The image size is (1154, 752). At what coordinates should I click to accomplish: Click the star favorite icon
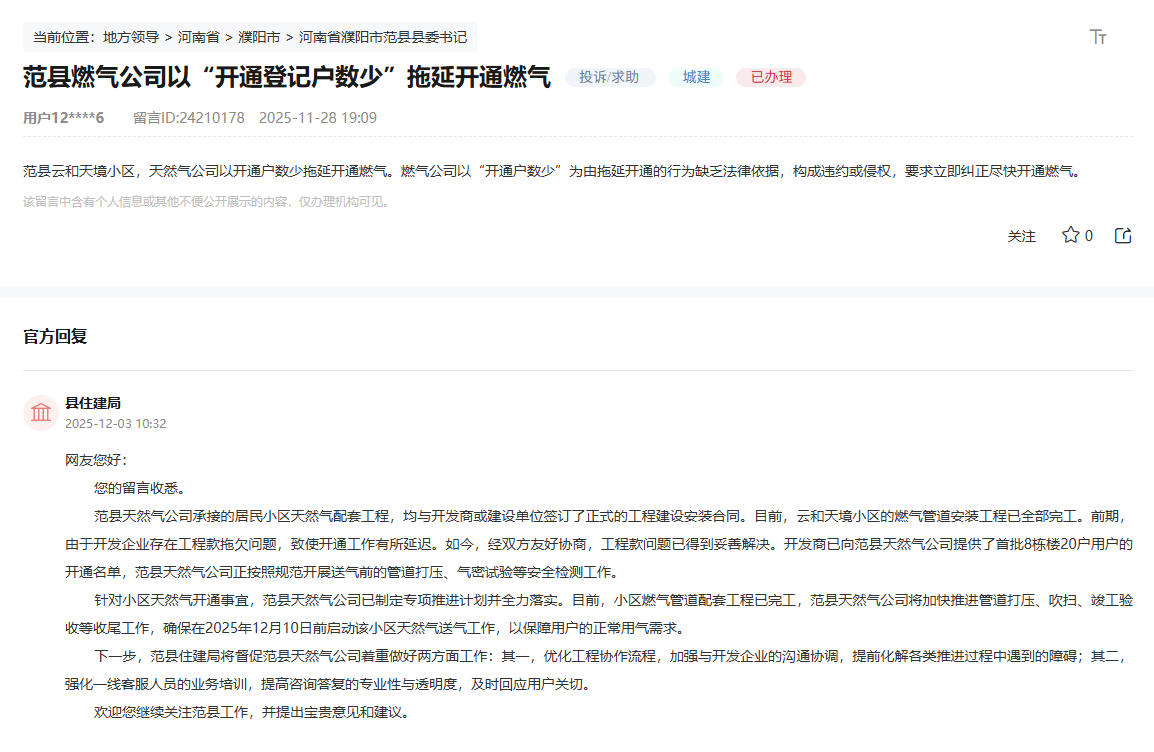coord(1070,235)
